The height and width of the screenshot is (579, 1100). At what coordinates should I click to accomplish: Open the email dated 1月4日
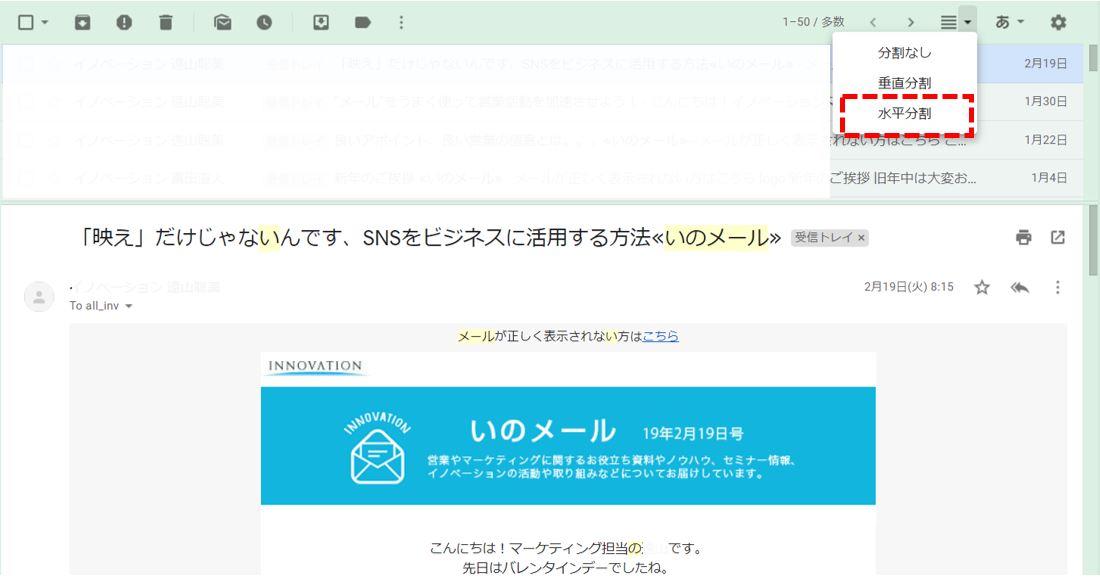point(544,178)
